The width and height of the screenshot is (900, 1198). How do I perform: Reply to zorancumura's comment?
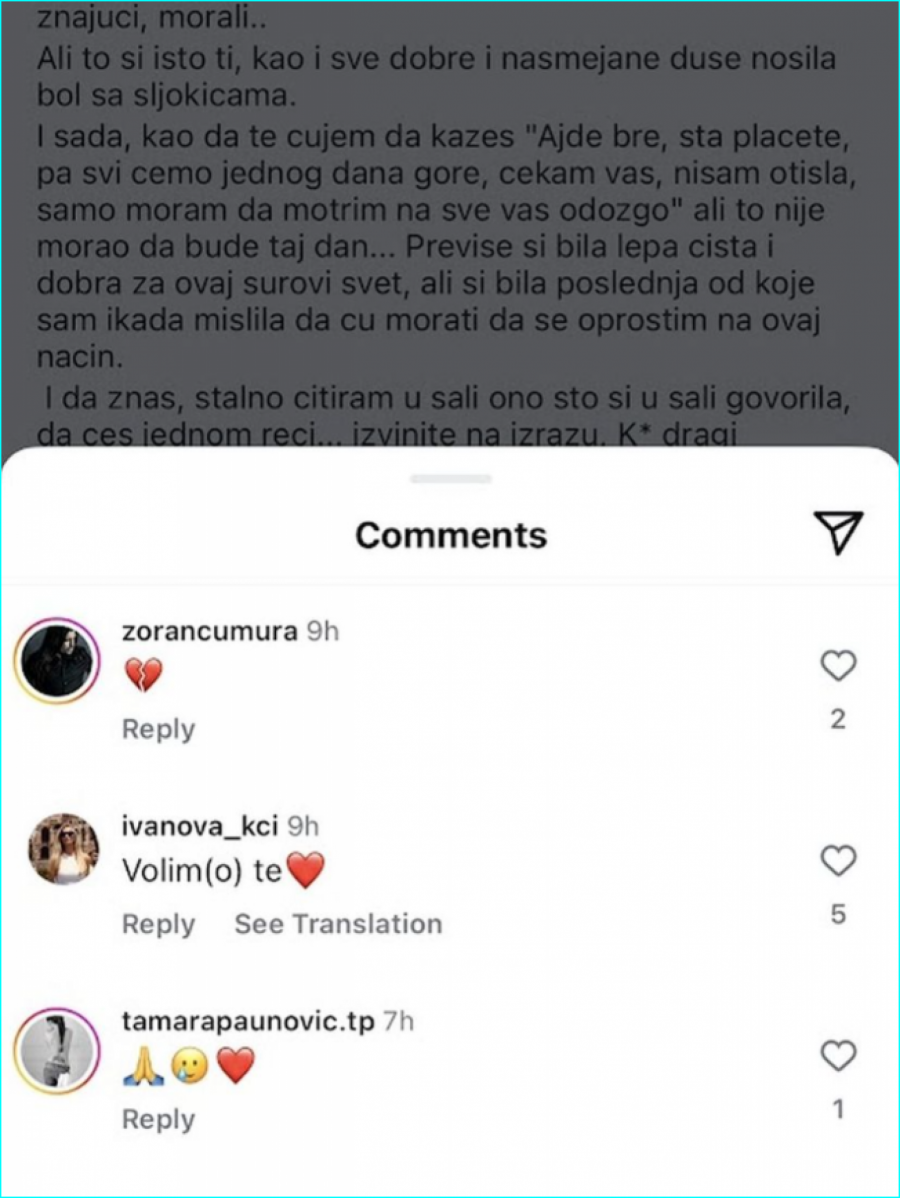pos(157,729)
